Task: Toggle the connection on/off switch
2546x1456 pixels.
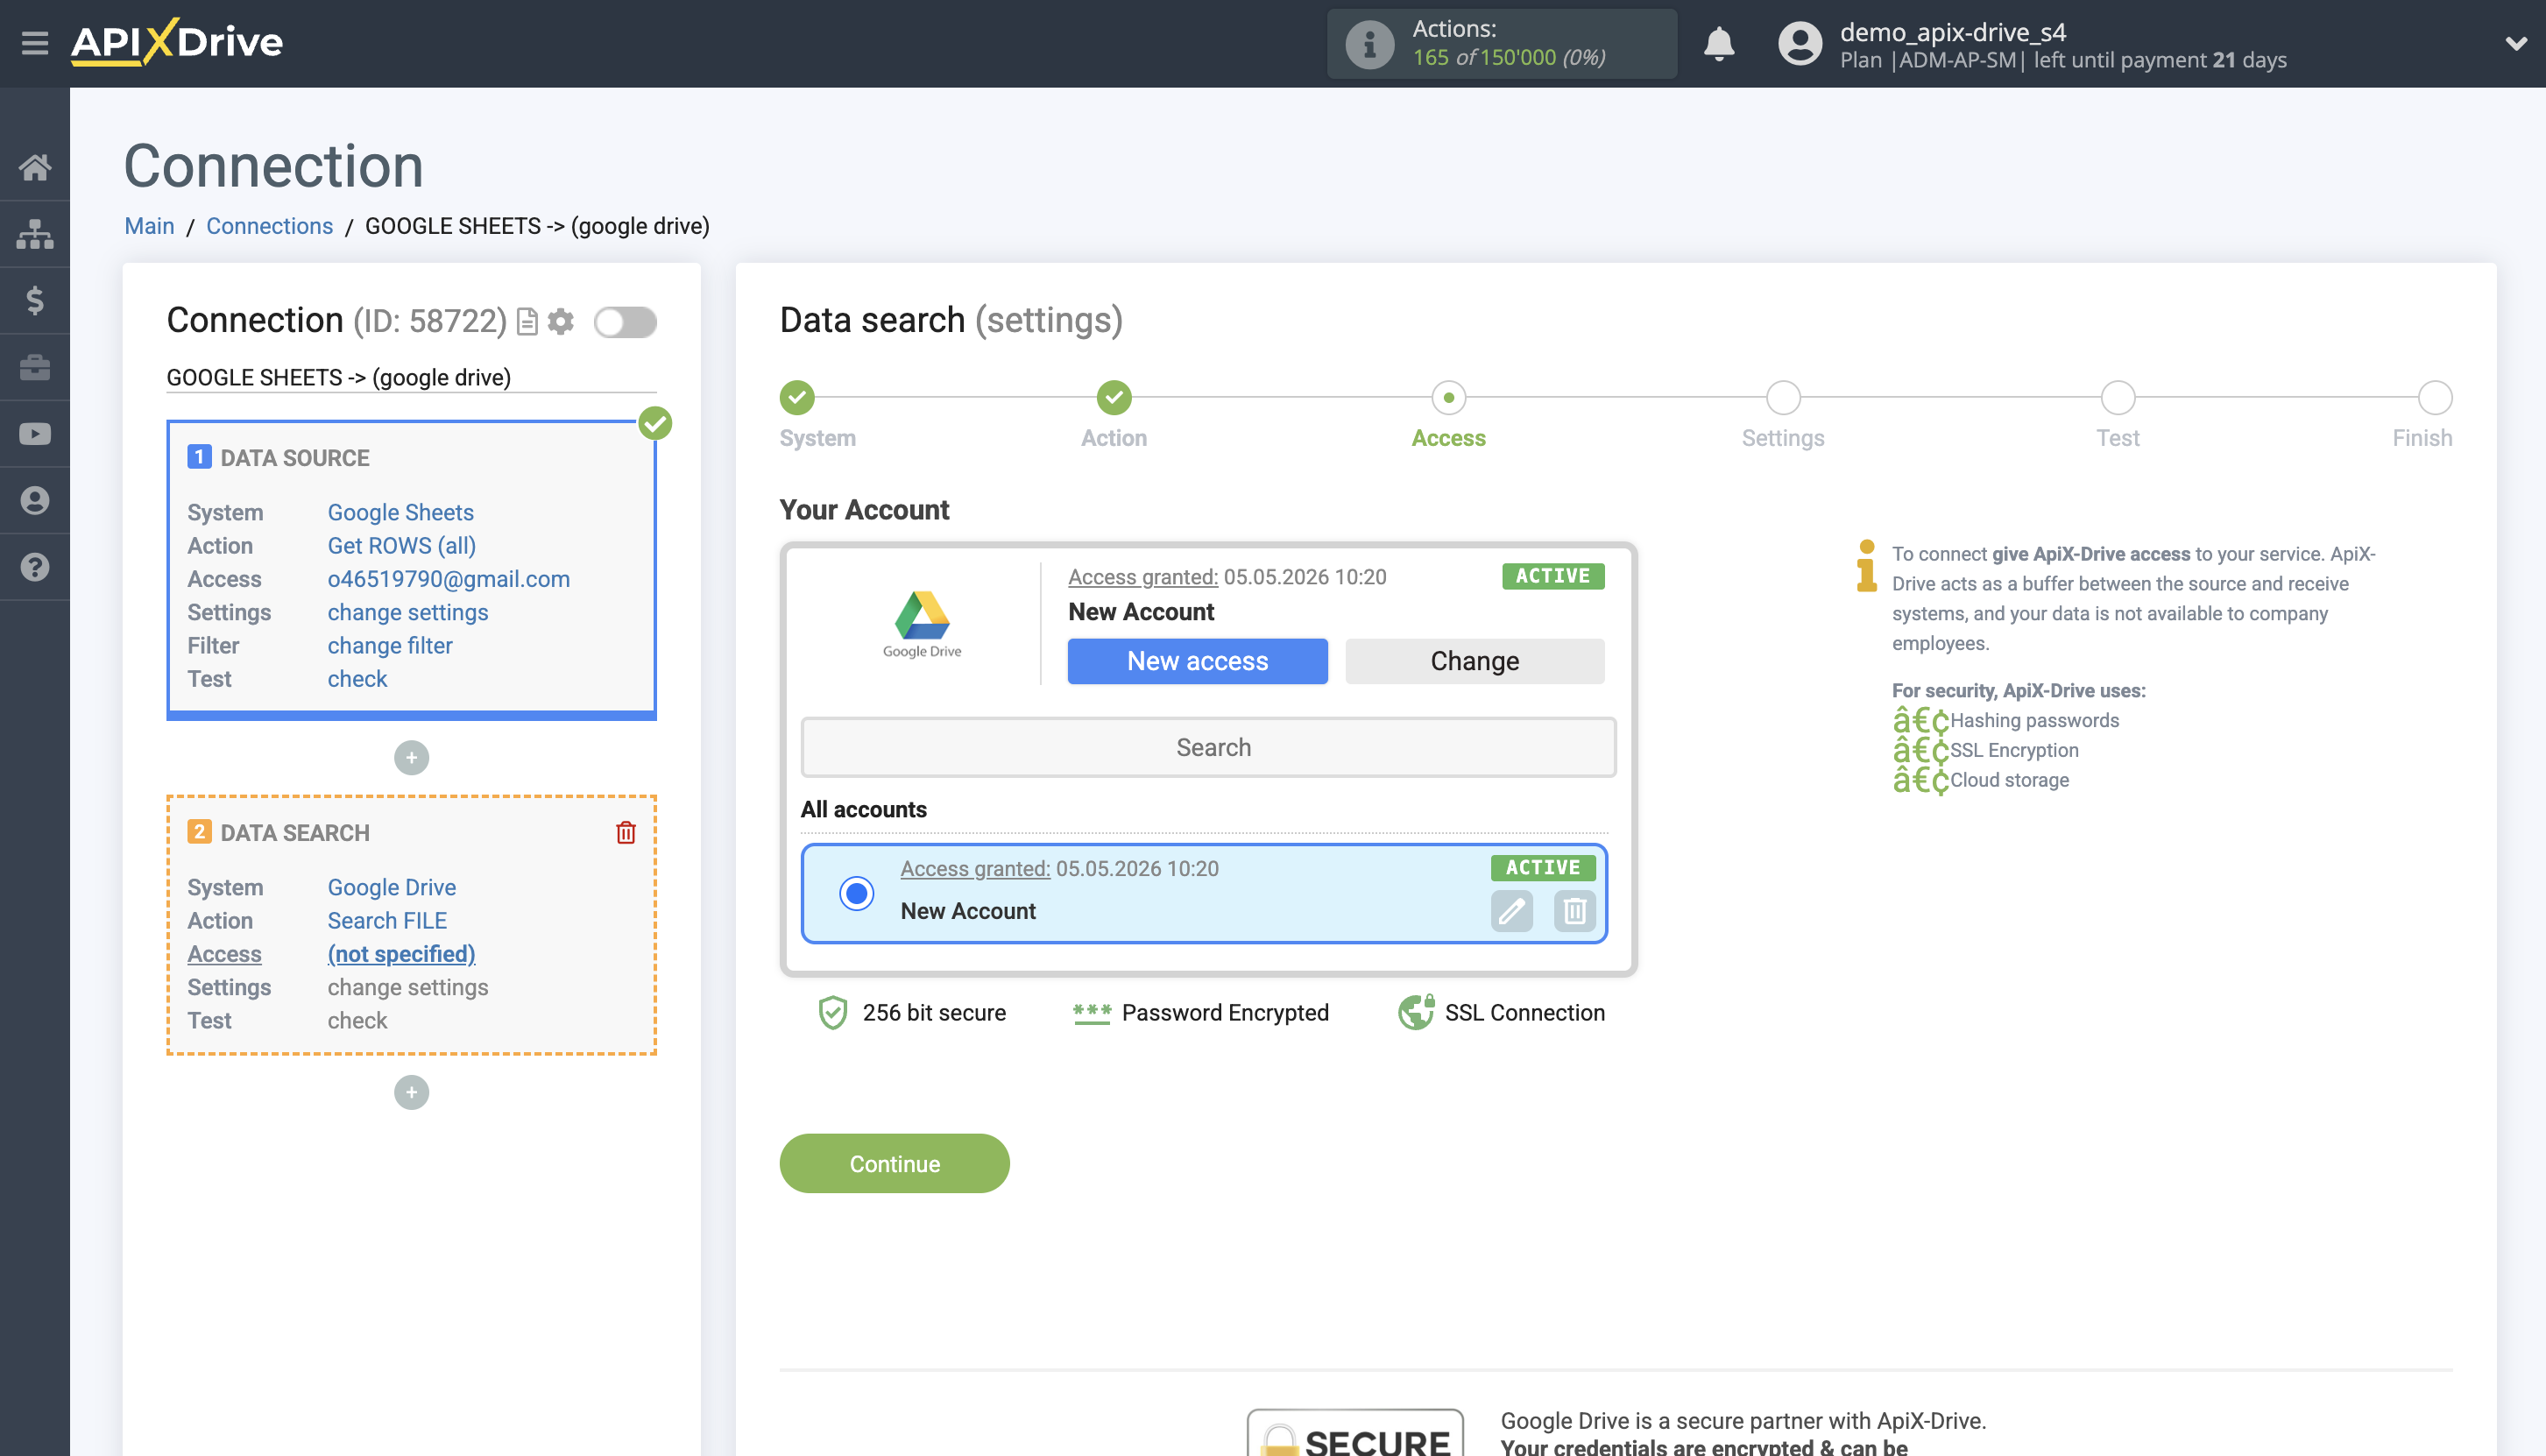Action: (625, 322)
